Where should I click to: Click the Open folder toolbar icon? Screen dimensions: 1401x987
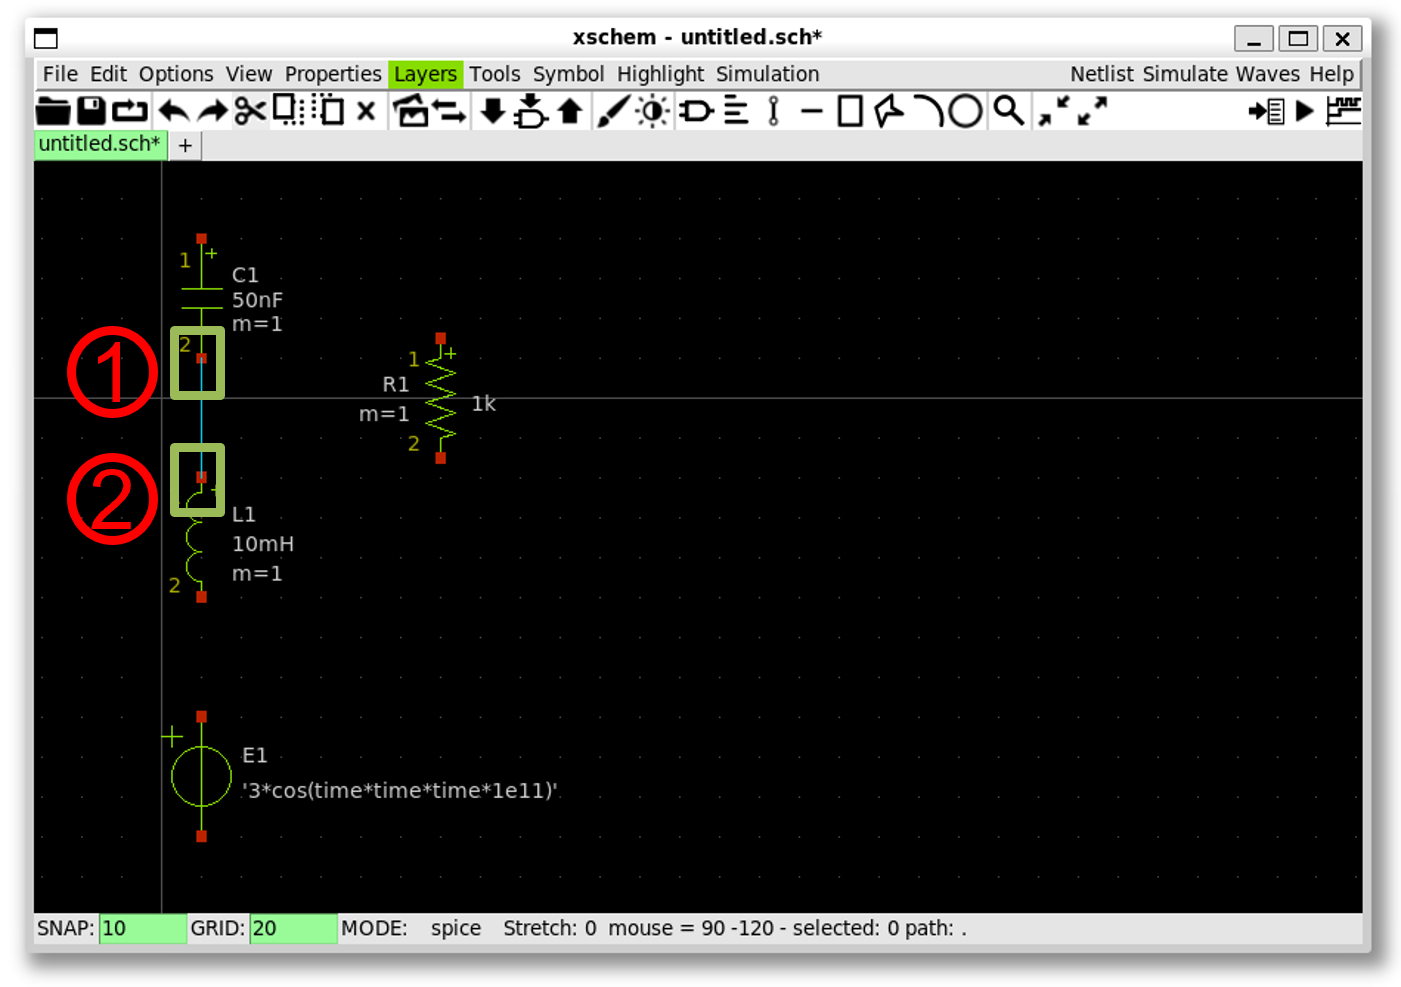53,111
